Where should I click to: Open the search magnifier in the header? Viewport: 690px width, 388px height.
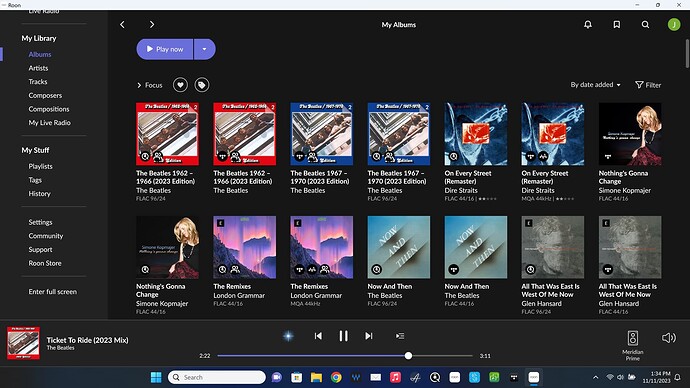pos(645,25)
